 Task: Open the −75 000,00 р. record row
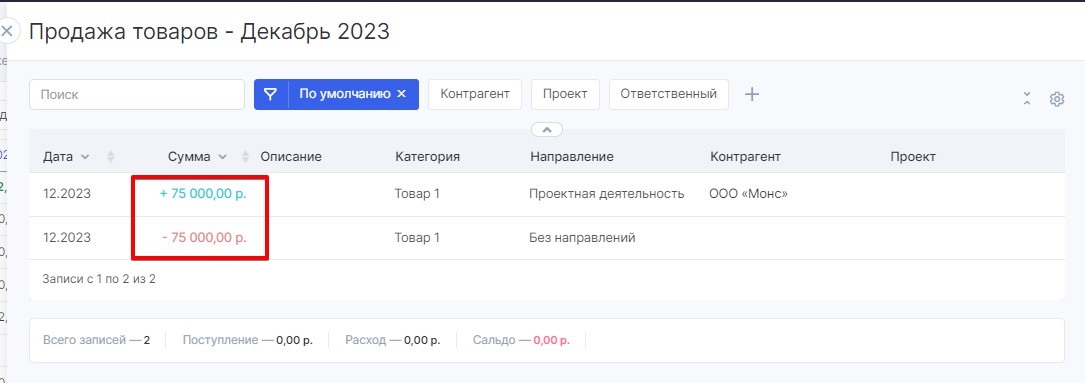click(547, 238)
